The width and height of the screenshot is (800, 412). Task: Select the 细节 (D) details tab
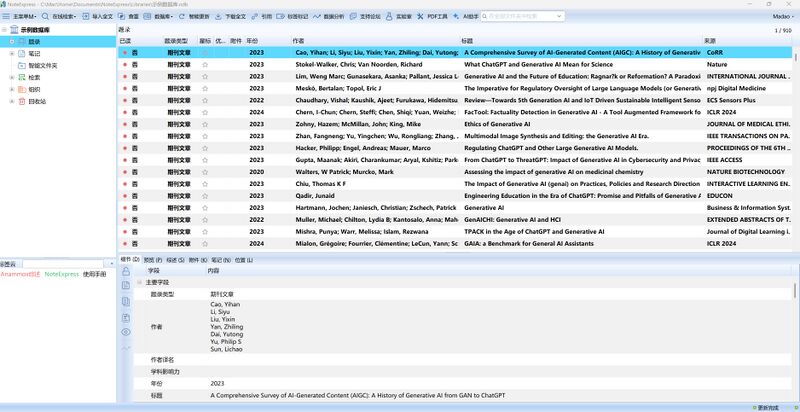(x=130, y=260)
